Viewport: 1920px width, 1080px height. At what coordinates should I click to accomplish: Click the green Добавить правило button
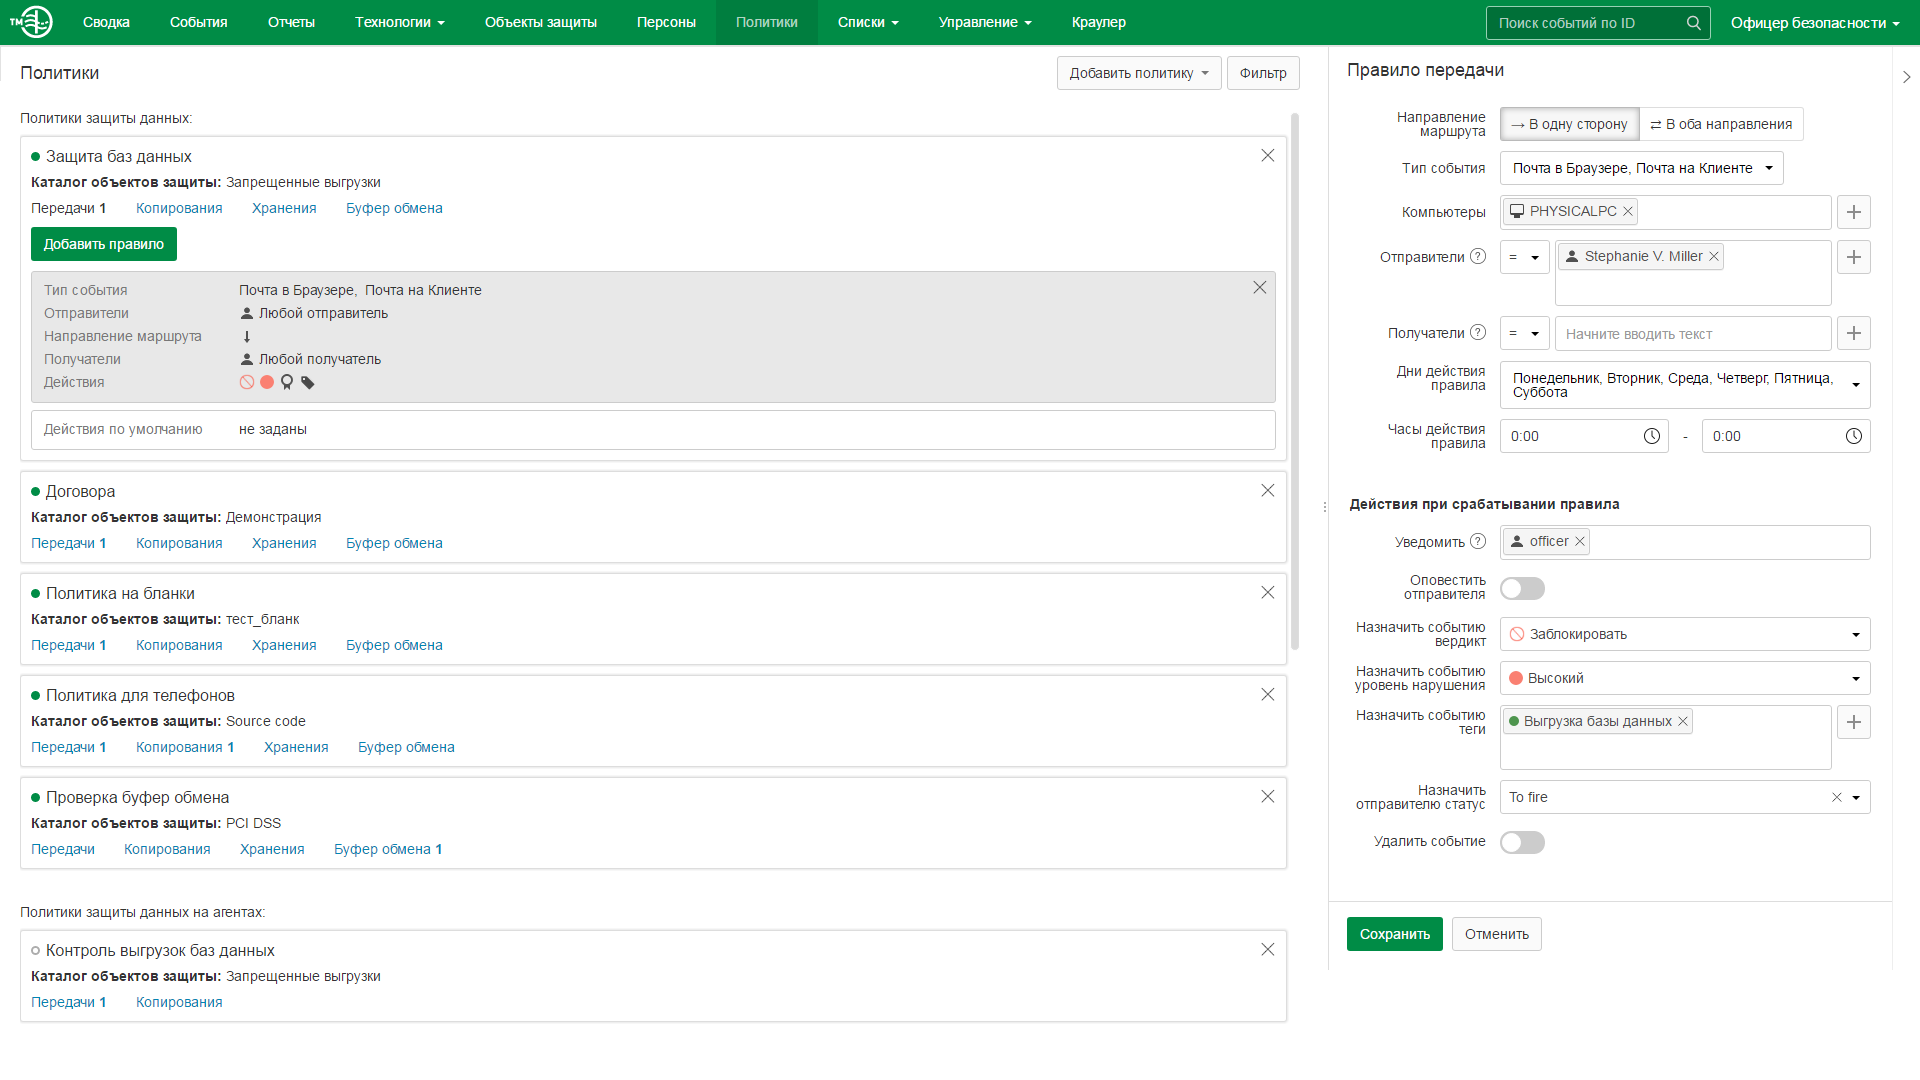tap(104, 244)
